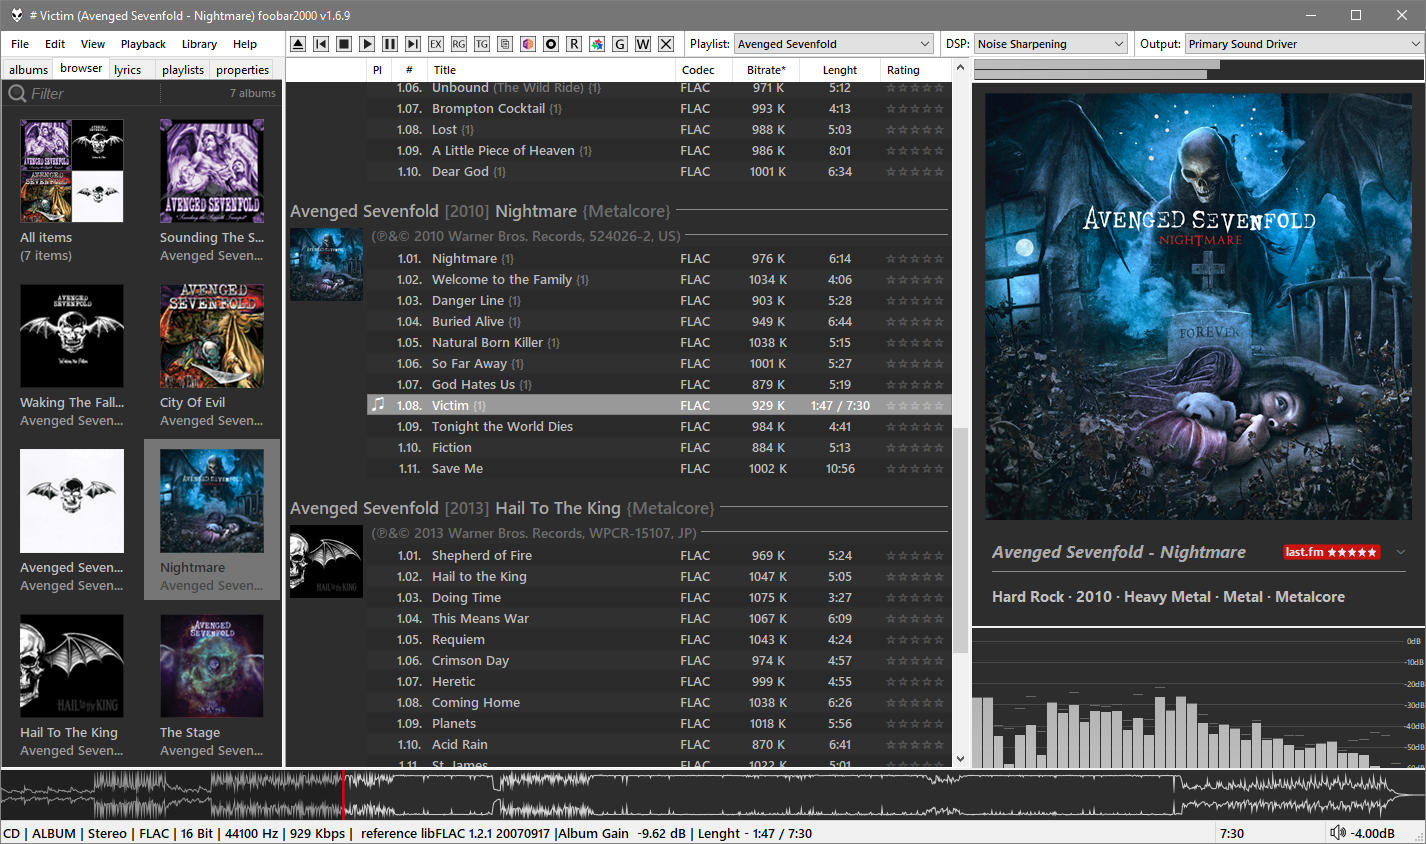Stop playback with the Stop button
Screen dimensions: 1426x844
tap(344, 44)
